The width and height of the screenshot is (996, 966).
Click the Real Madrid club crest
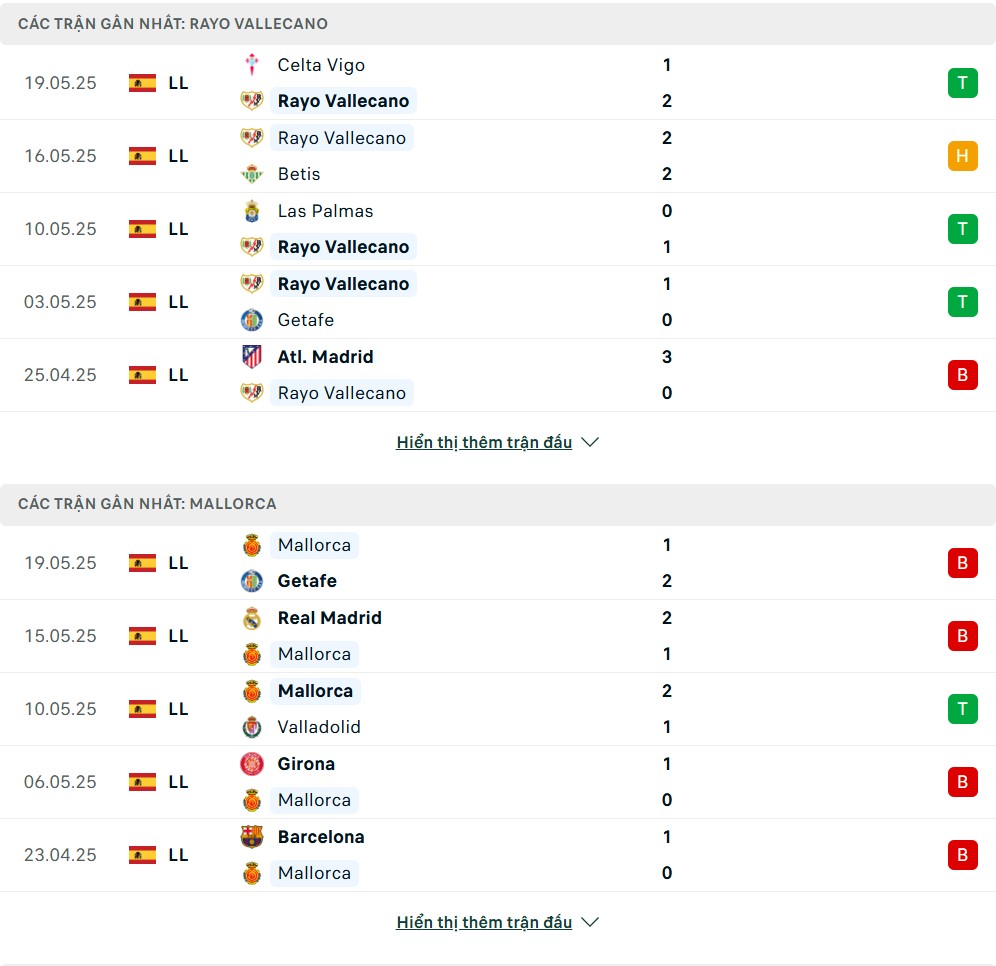point(252,618)
